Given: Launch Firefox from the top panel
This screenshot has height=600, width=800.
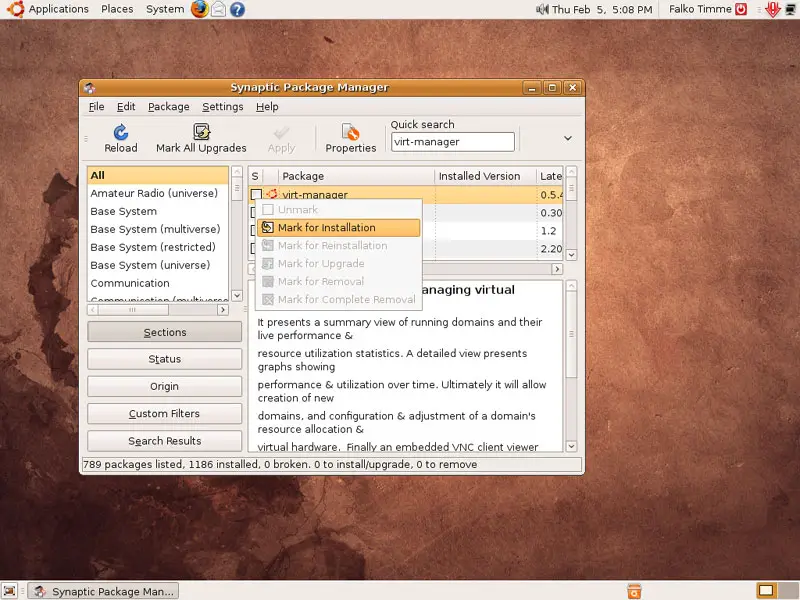Looking at the screenshot, I should pos(199,9).
